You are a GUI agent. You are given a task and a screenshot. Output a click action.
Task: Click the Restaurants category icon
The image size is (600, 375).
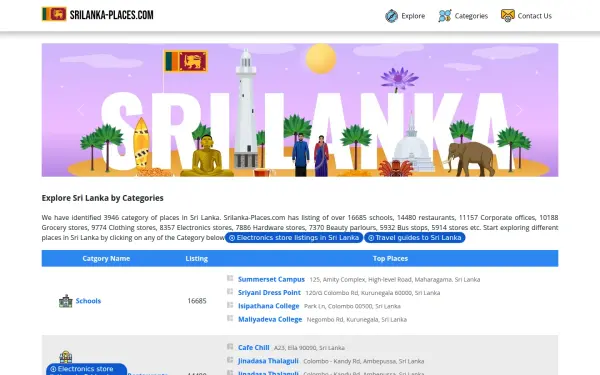66,357
